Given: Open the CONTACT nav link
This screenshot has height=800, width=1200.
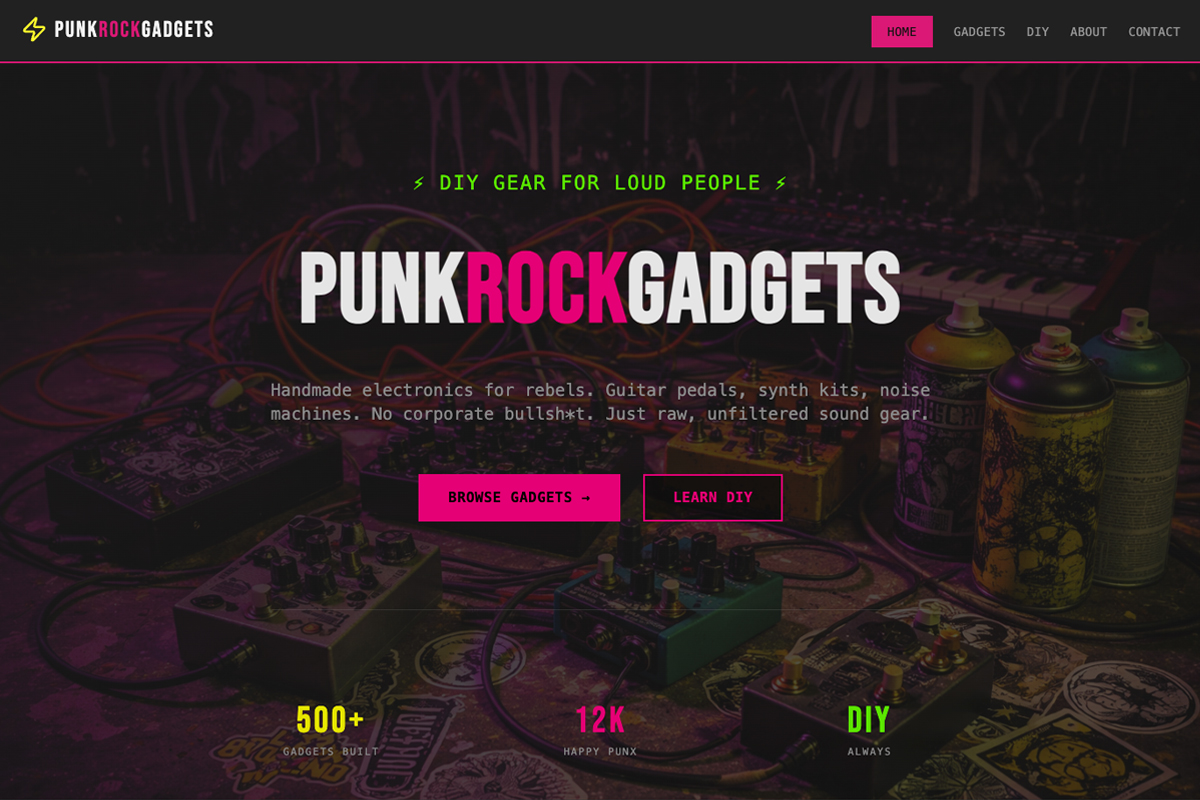Looking at the screenshot, I should pos(1154,32).
